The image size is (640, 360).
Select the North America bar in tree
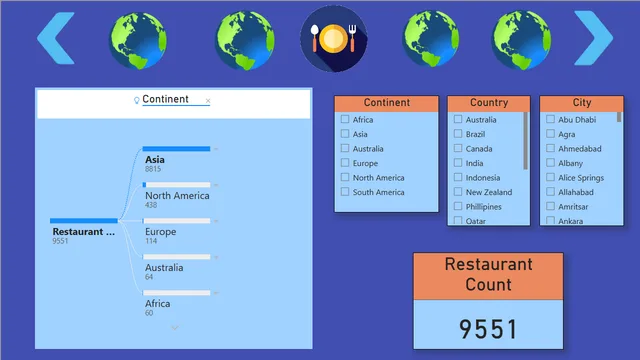coord(176,184)
